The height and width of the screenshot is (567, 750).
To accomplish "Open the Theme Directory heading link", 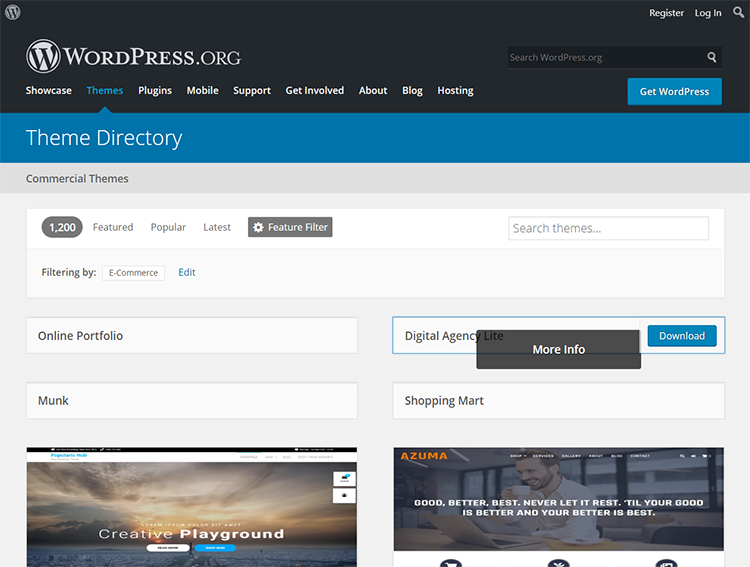I will [104, 138].
